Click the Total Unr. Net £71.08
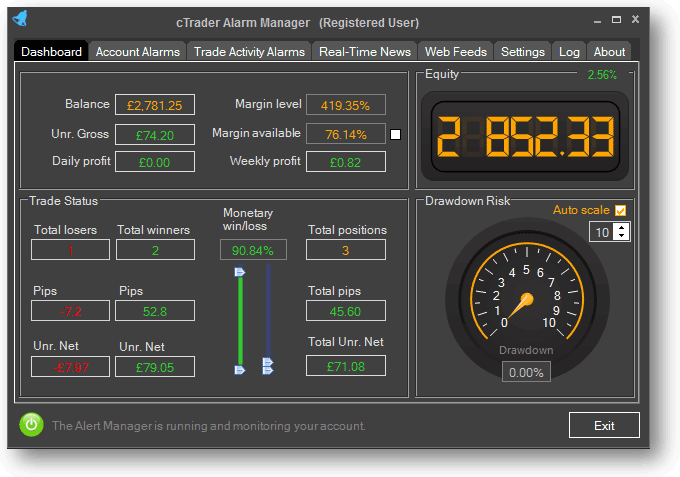 [x=346, y=366]
